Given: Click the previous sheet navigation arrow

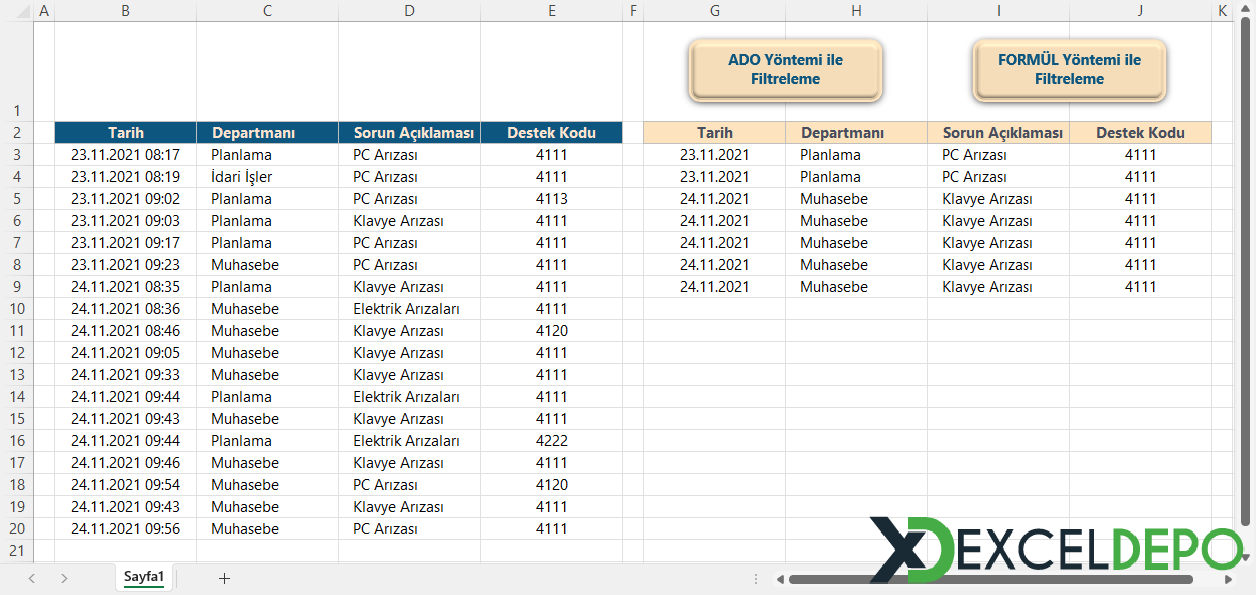Looking at the screenshot, I should click(32, 578).
